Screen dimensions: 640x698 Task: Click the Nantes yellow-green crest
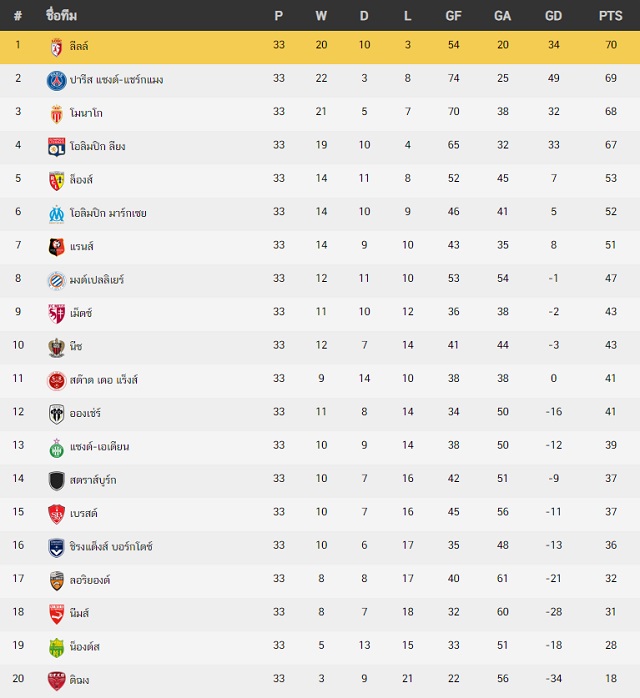click(57, 648)
